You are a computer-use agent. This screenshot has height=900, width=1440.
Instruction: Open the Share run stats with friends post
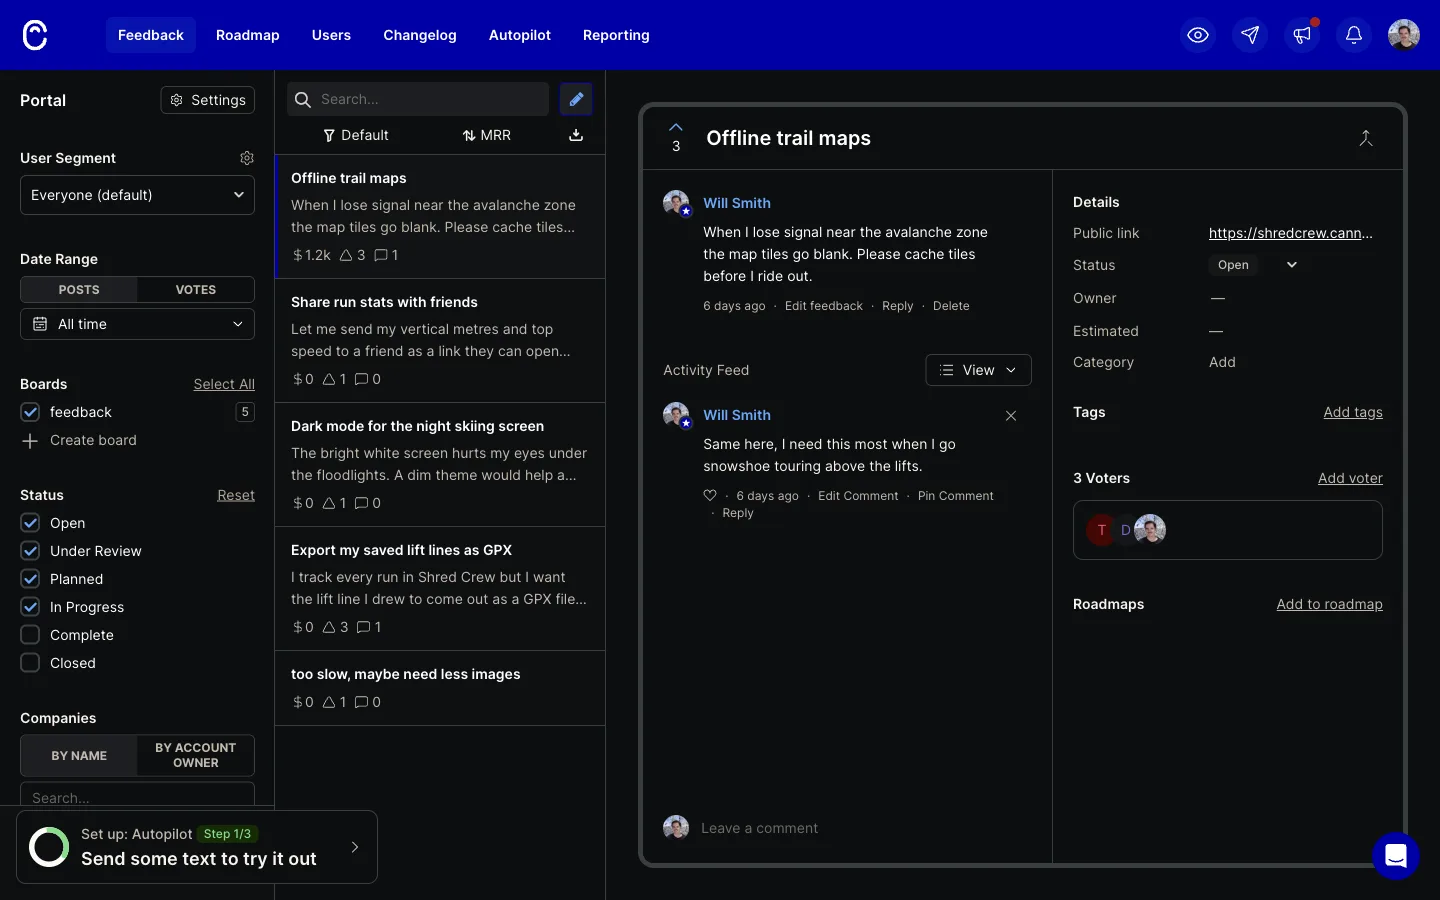pyautogui.click(x=440, y=341)
